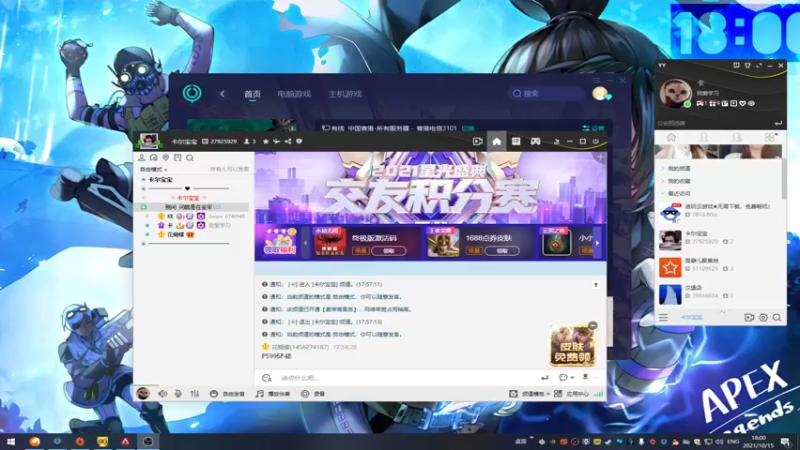Click the 播放伴奏 music accompaniment button
This screenshot has width=800, height=450.
273,393
